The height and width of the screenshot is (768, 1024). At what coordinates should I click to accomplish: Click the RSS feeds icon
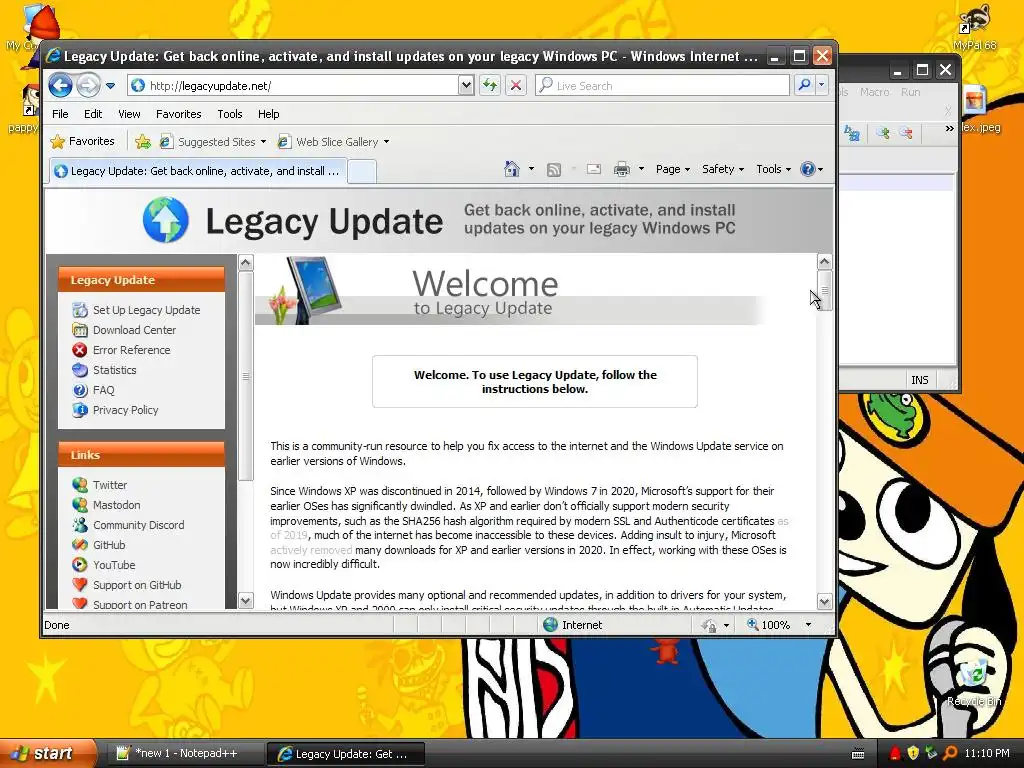[x=554, y=170]
